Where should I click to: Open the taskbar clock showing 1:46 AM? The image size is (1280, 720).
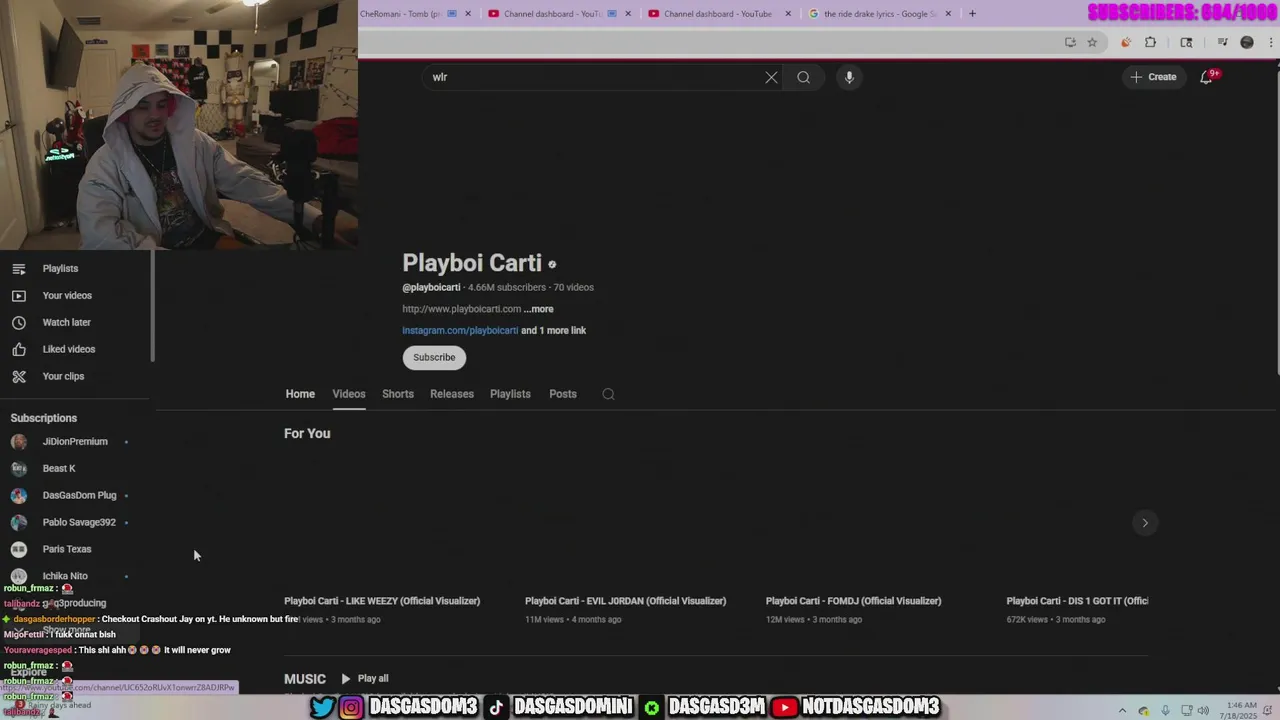pos(1239,711)
